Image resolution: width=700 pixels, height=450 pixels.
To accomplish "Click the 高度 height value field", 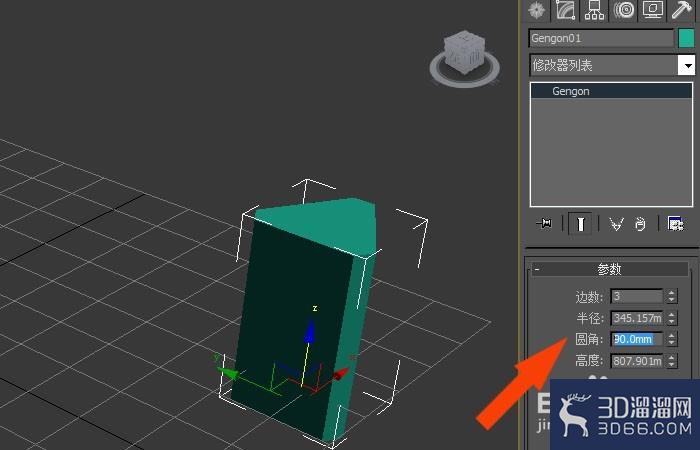I will (x=637, y=361).
